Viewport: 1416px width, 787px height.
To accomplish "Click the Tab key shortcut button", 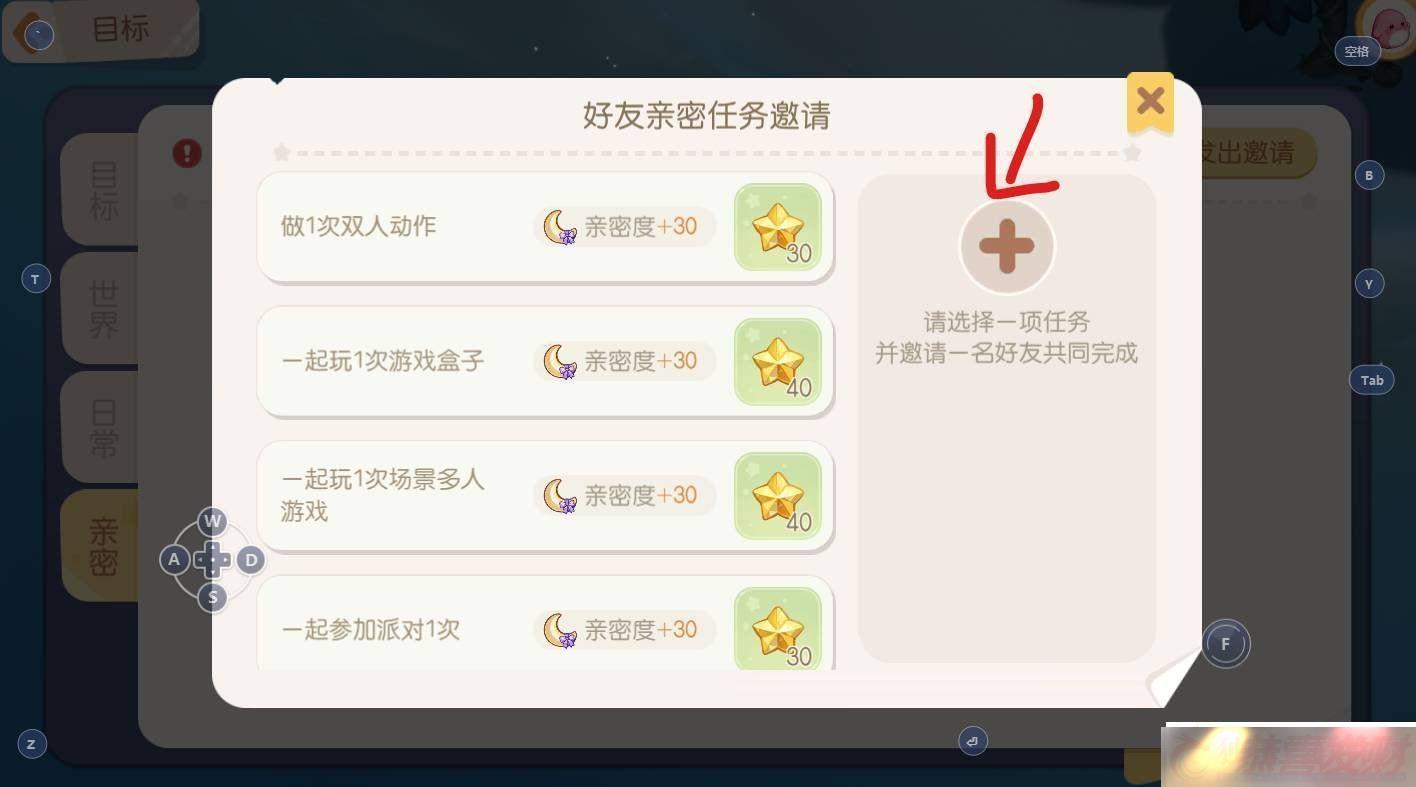I will [1372, 380].
